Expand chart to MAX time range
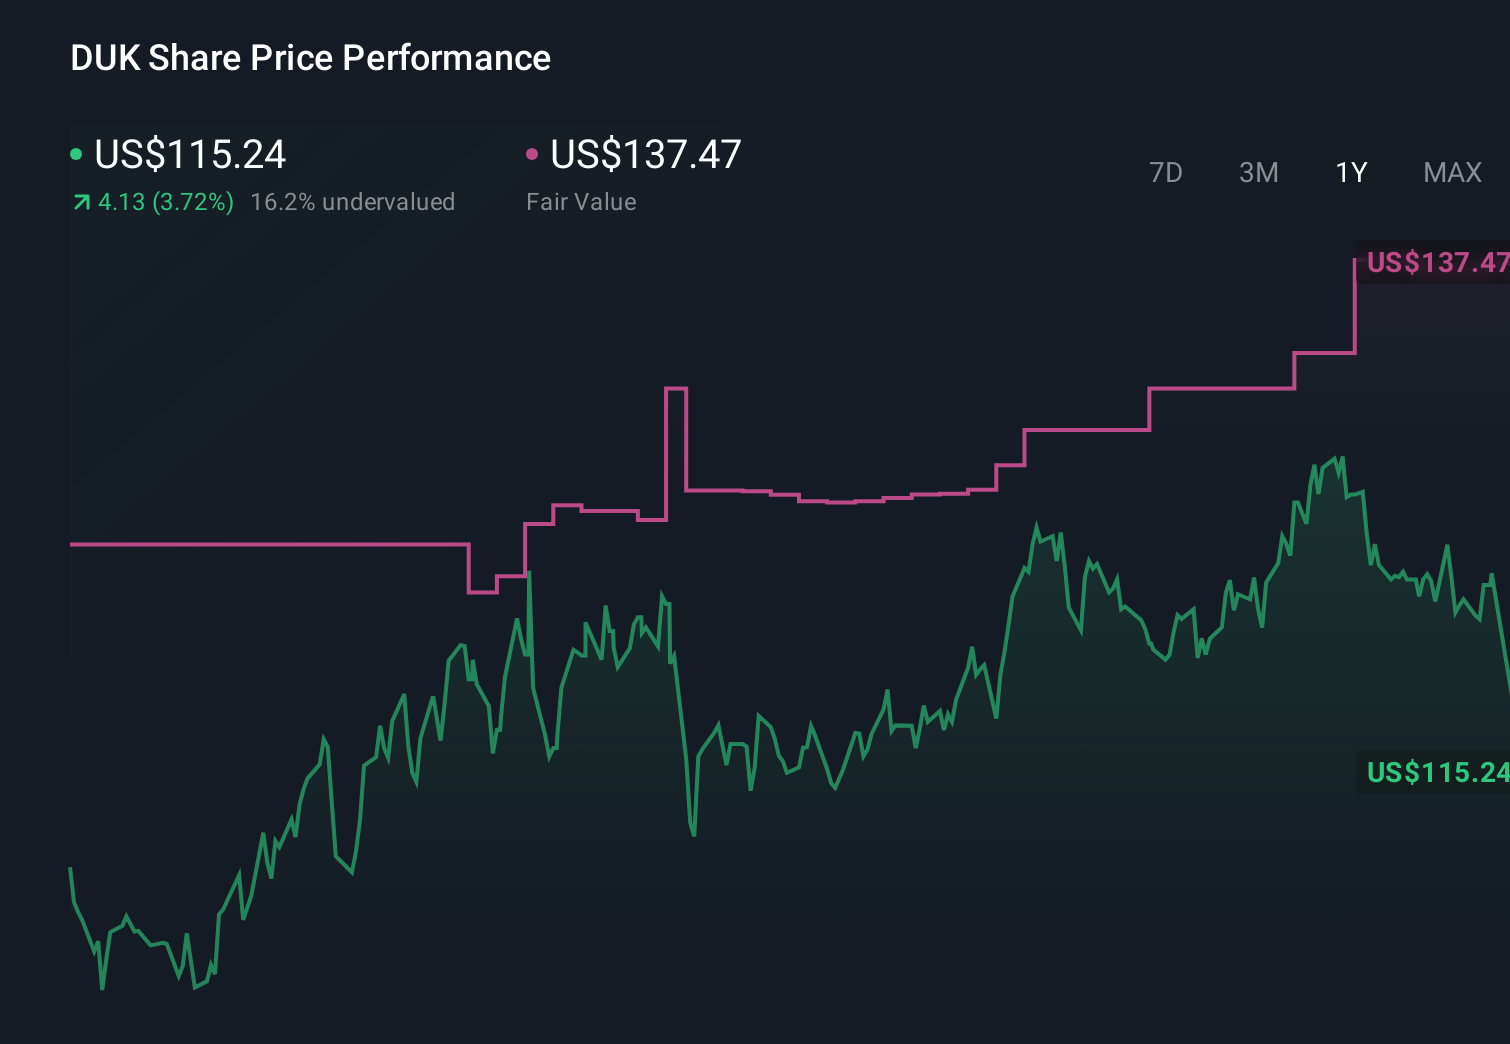Screen dimensions: 1510x1044 (1452, 172)
